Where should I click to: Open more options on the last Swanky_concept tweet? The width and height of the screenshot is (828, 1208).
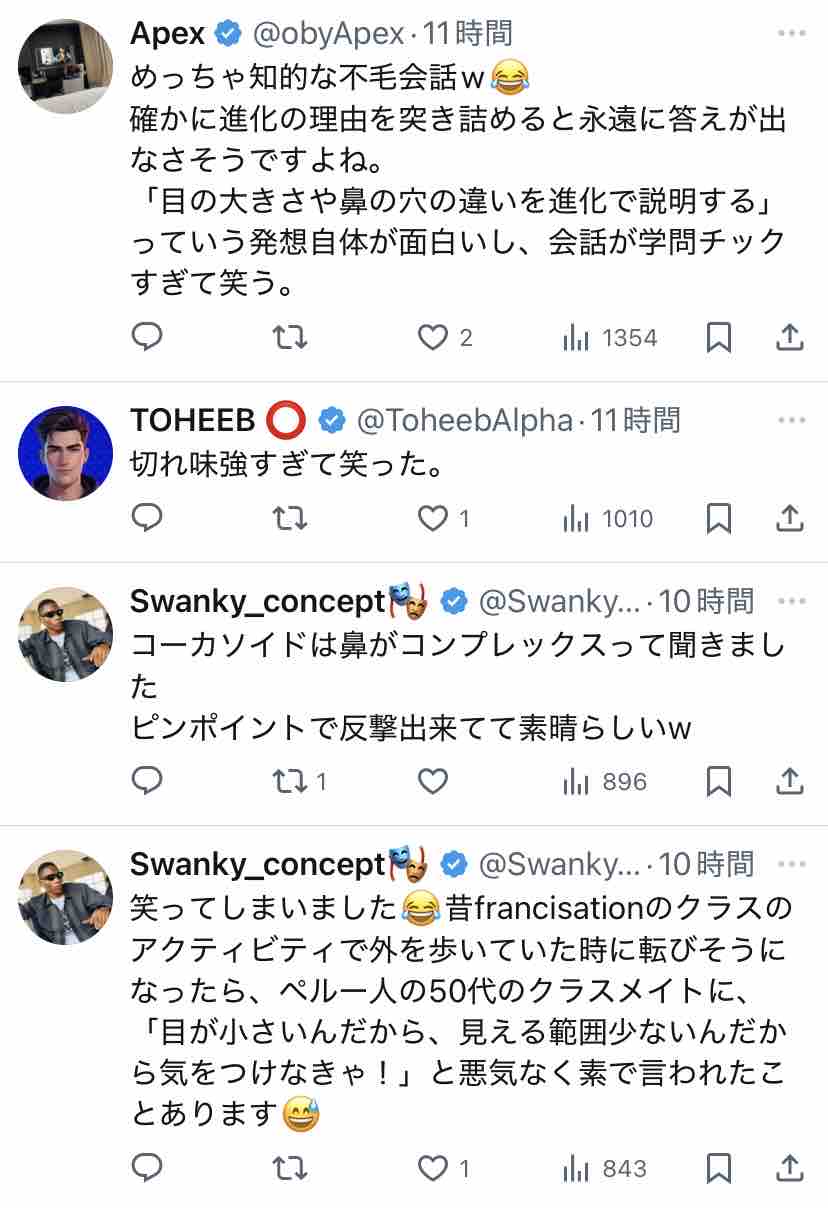click(x=791, y=863)
